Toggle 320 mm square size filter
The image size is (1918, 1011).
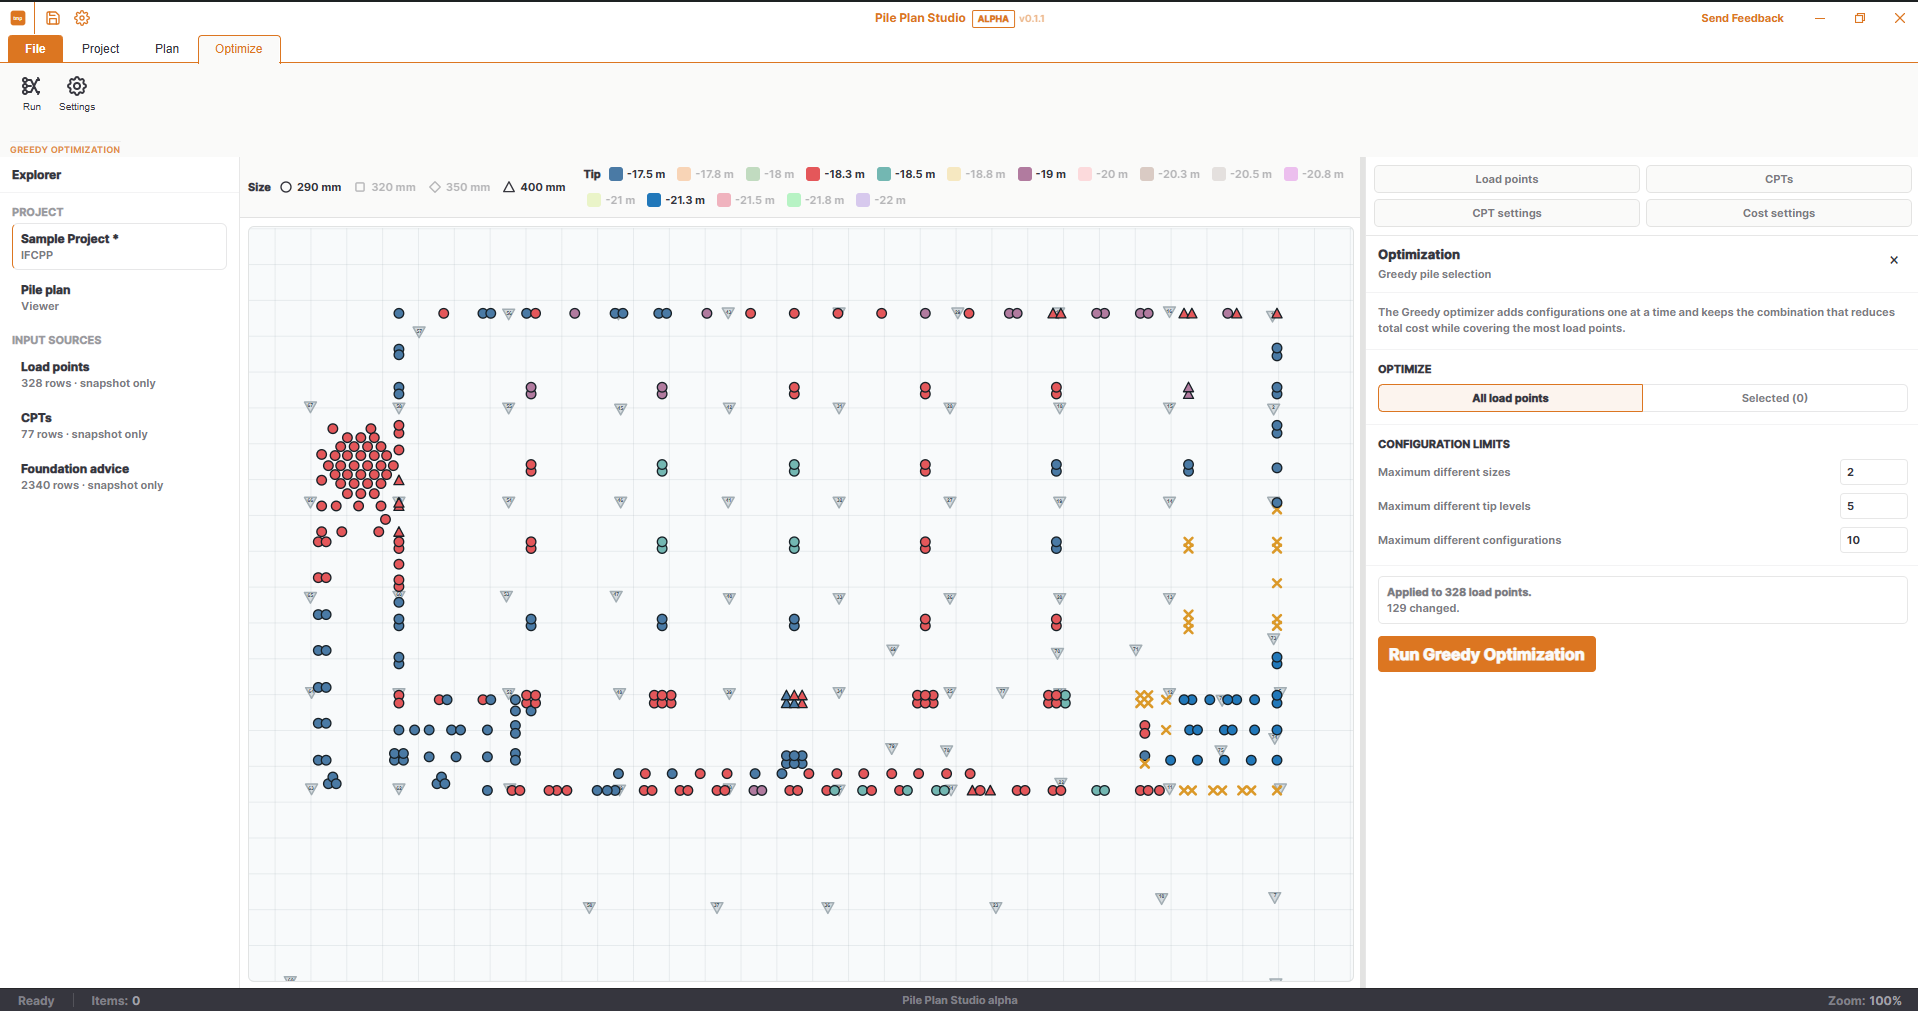tap(385, 187)
